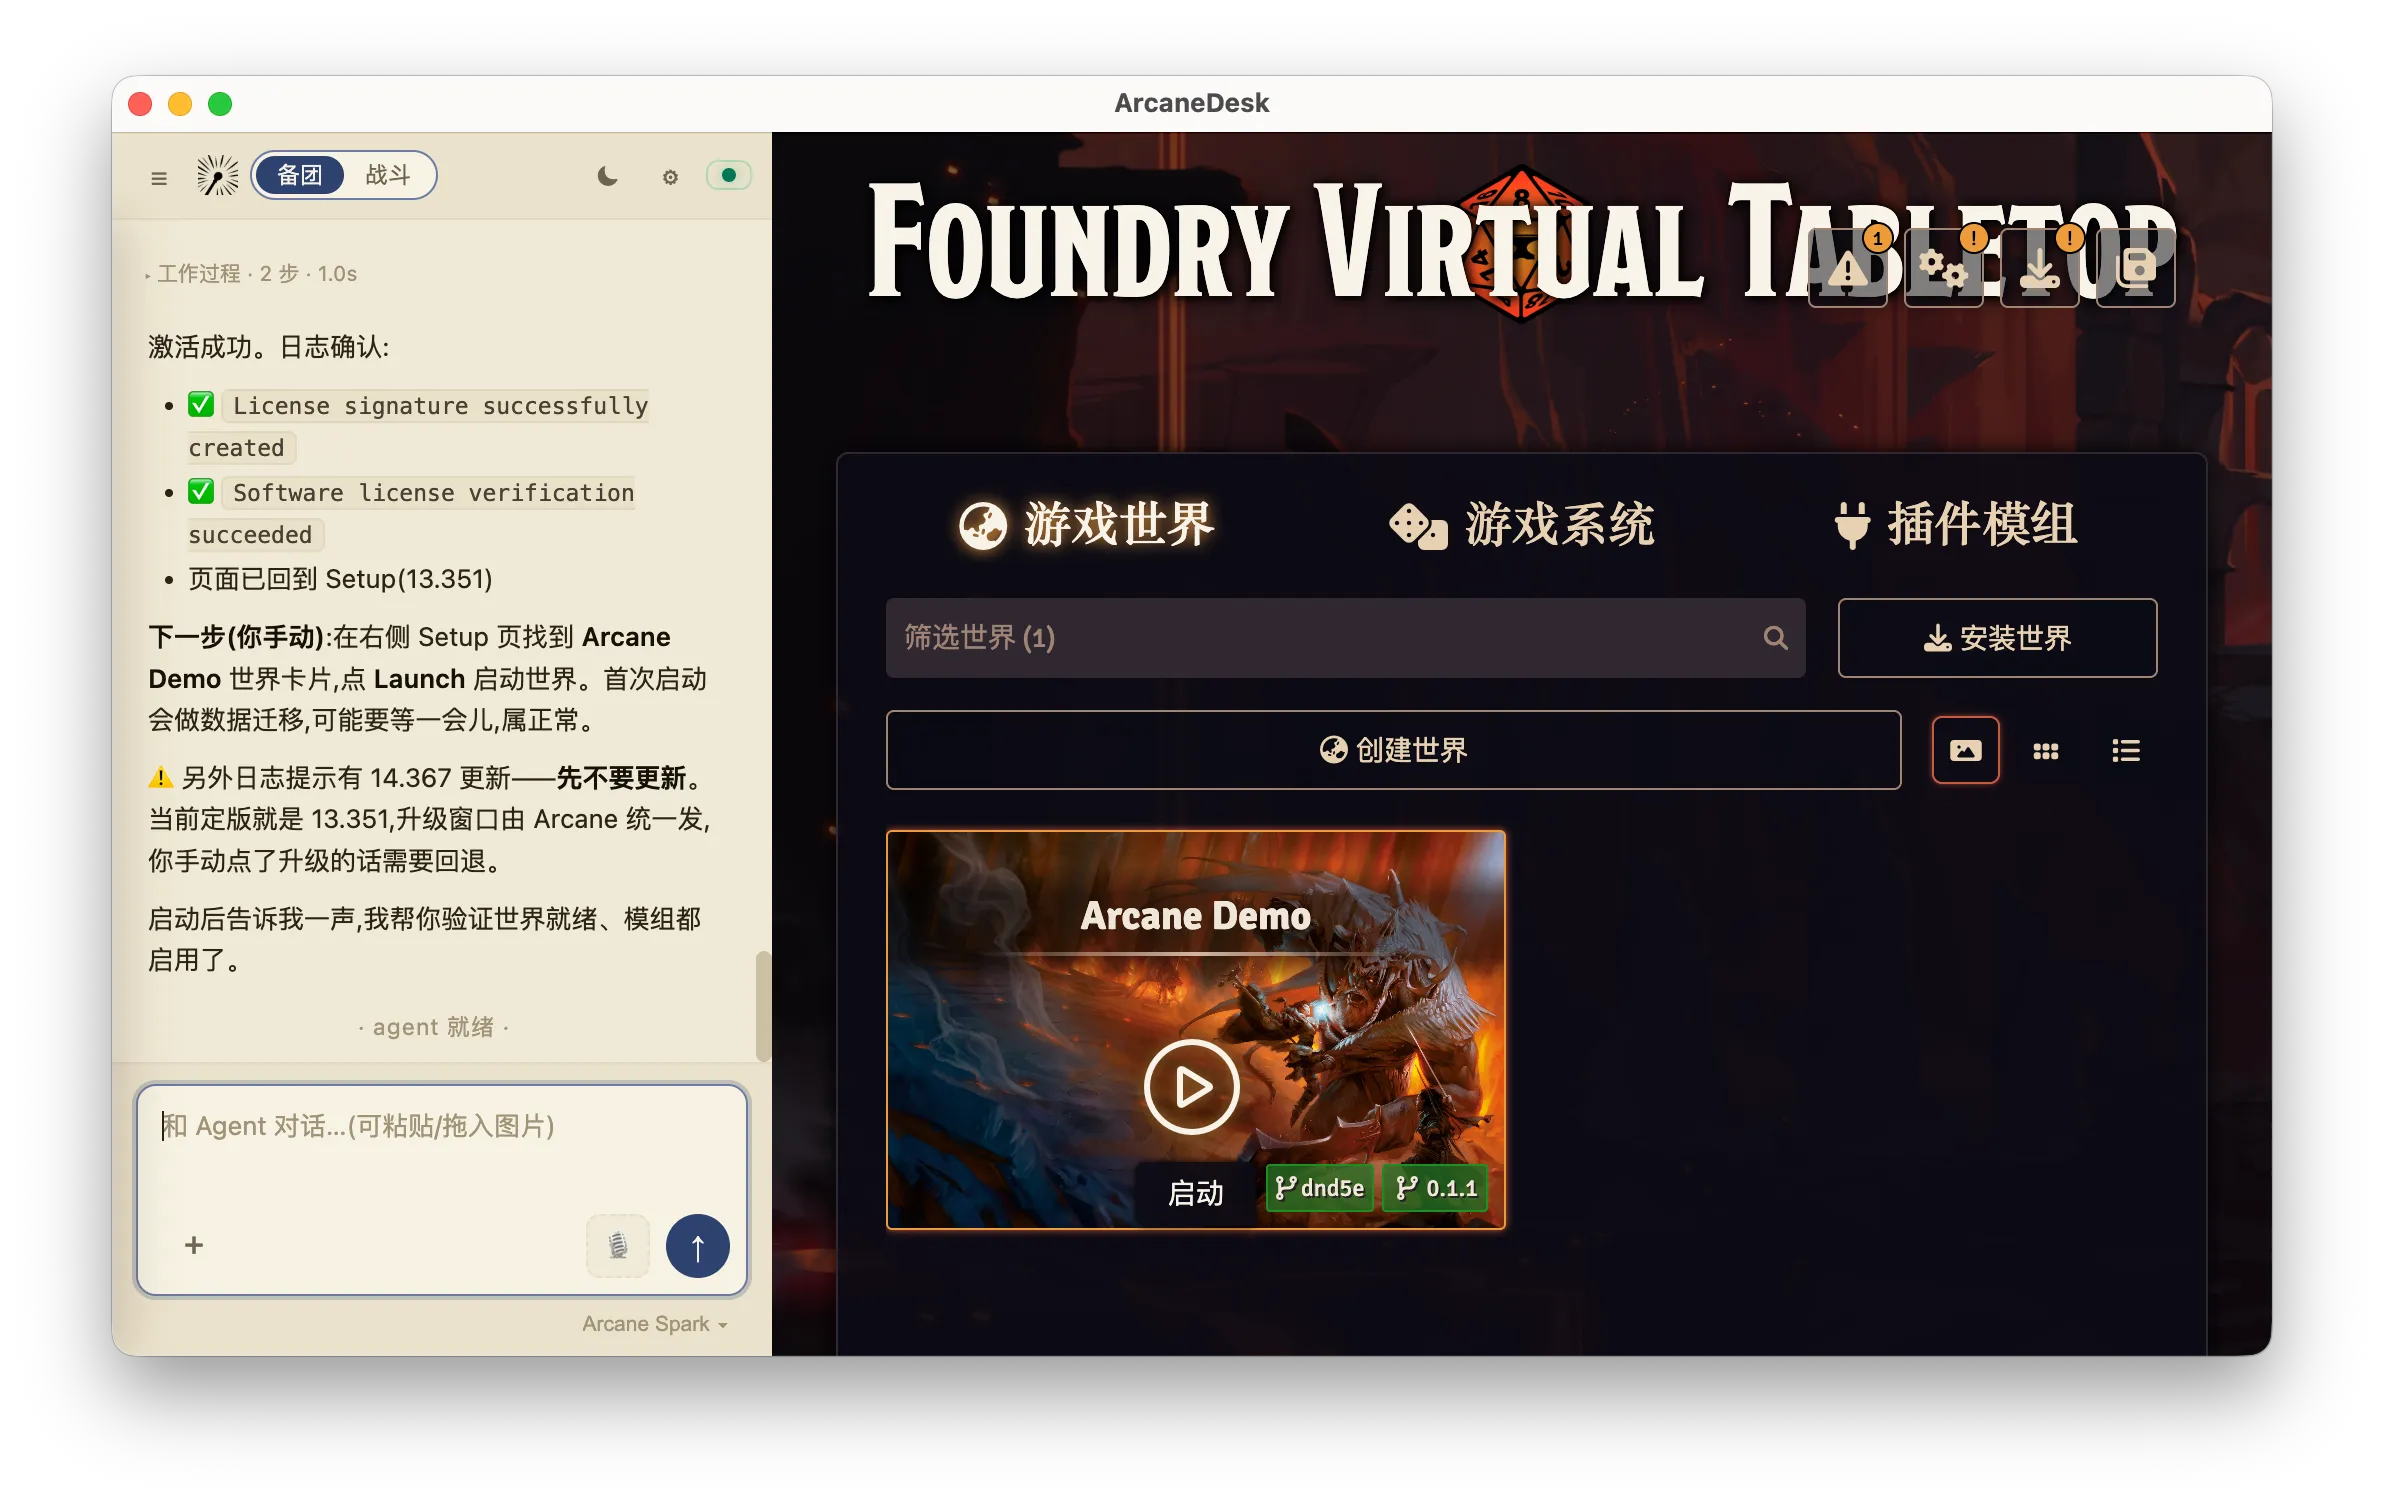
Task: Click the yellow minimize window button
Action: pyautogui.click(x=180, y=104)
